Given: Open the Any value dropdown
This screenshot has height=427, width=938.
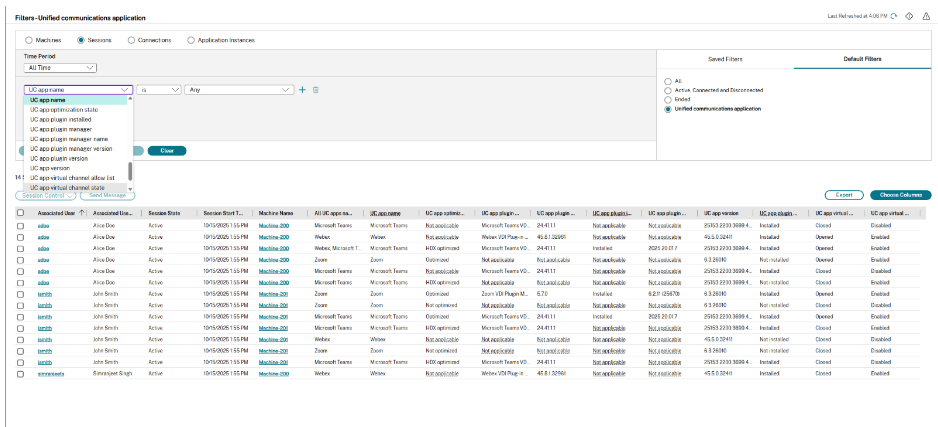Looking at the screenshot, I should pyautogui.click(x=239, y=90).
